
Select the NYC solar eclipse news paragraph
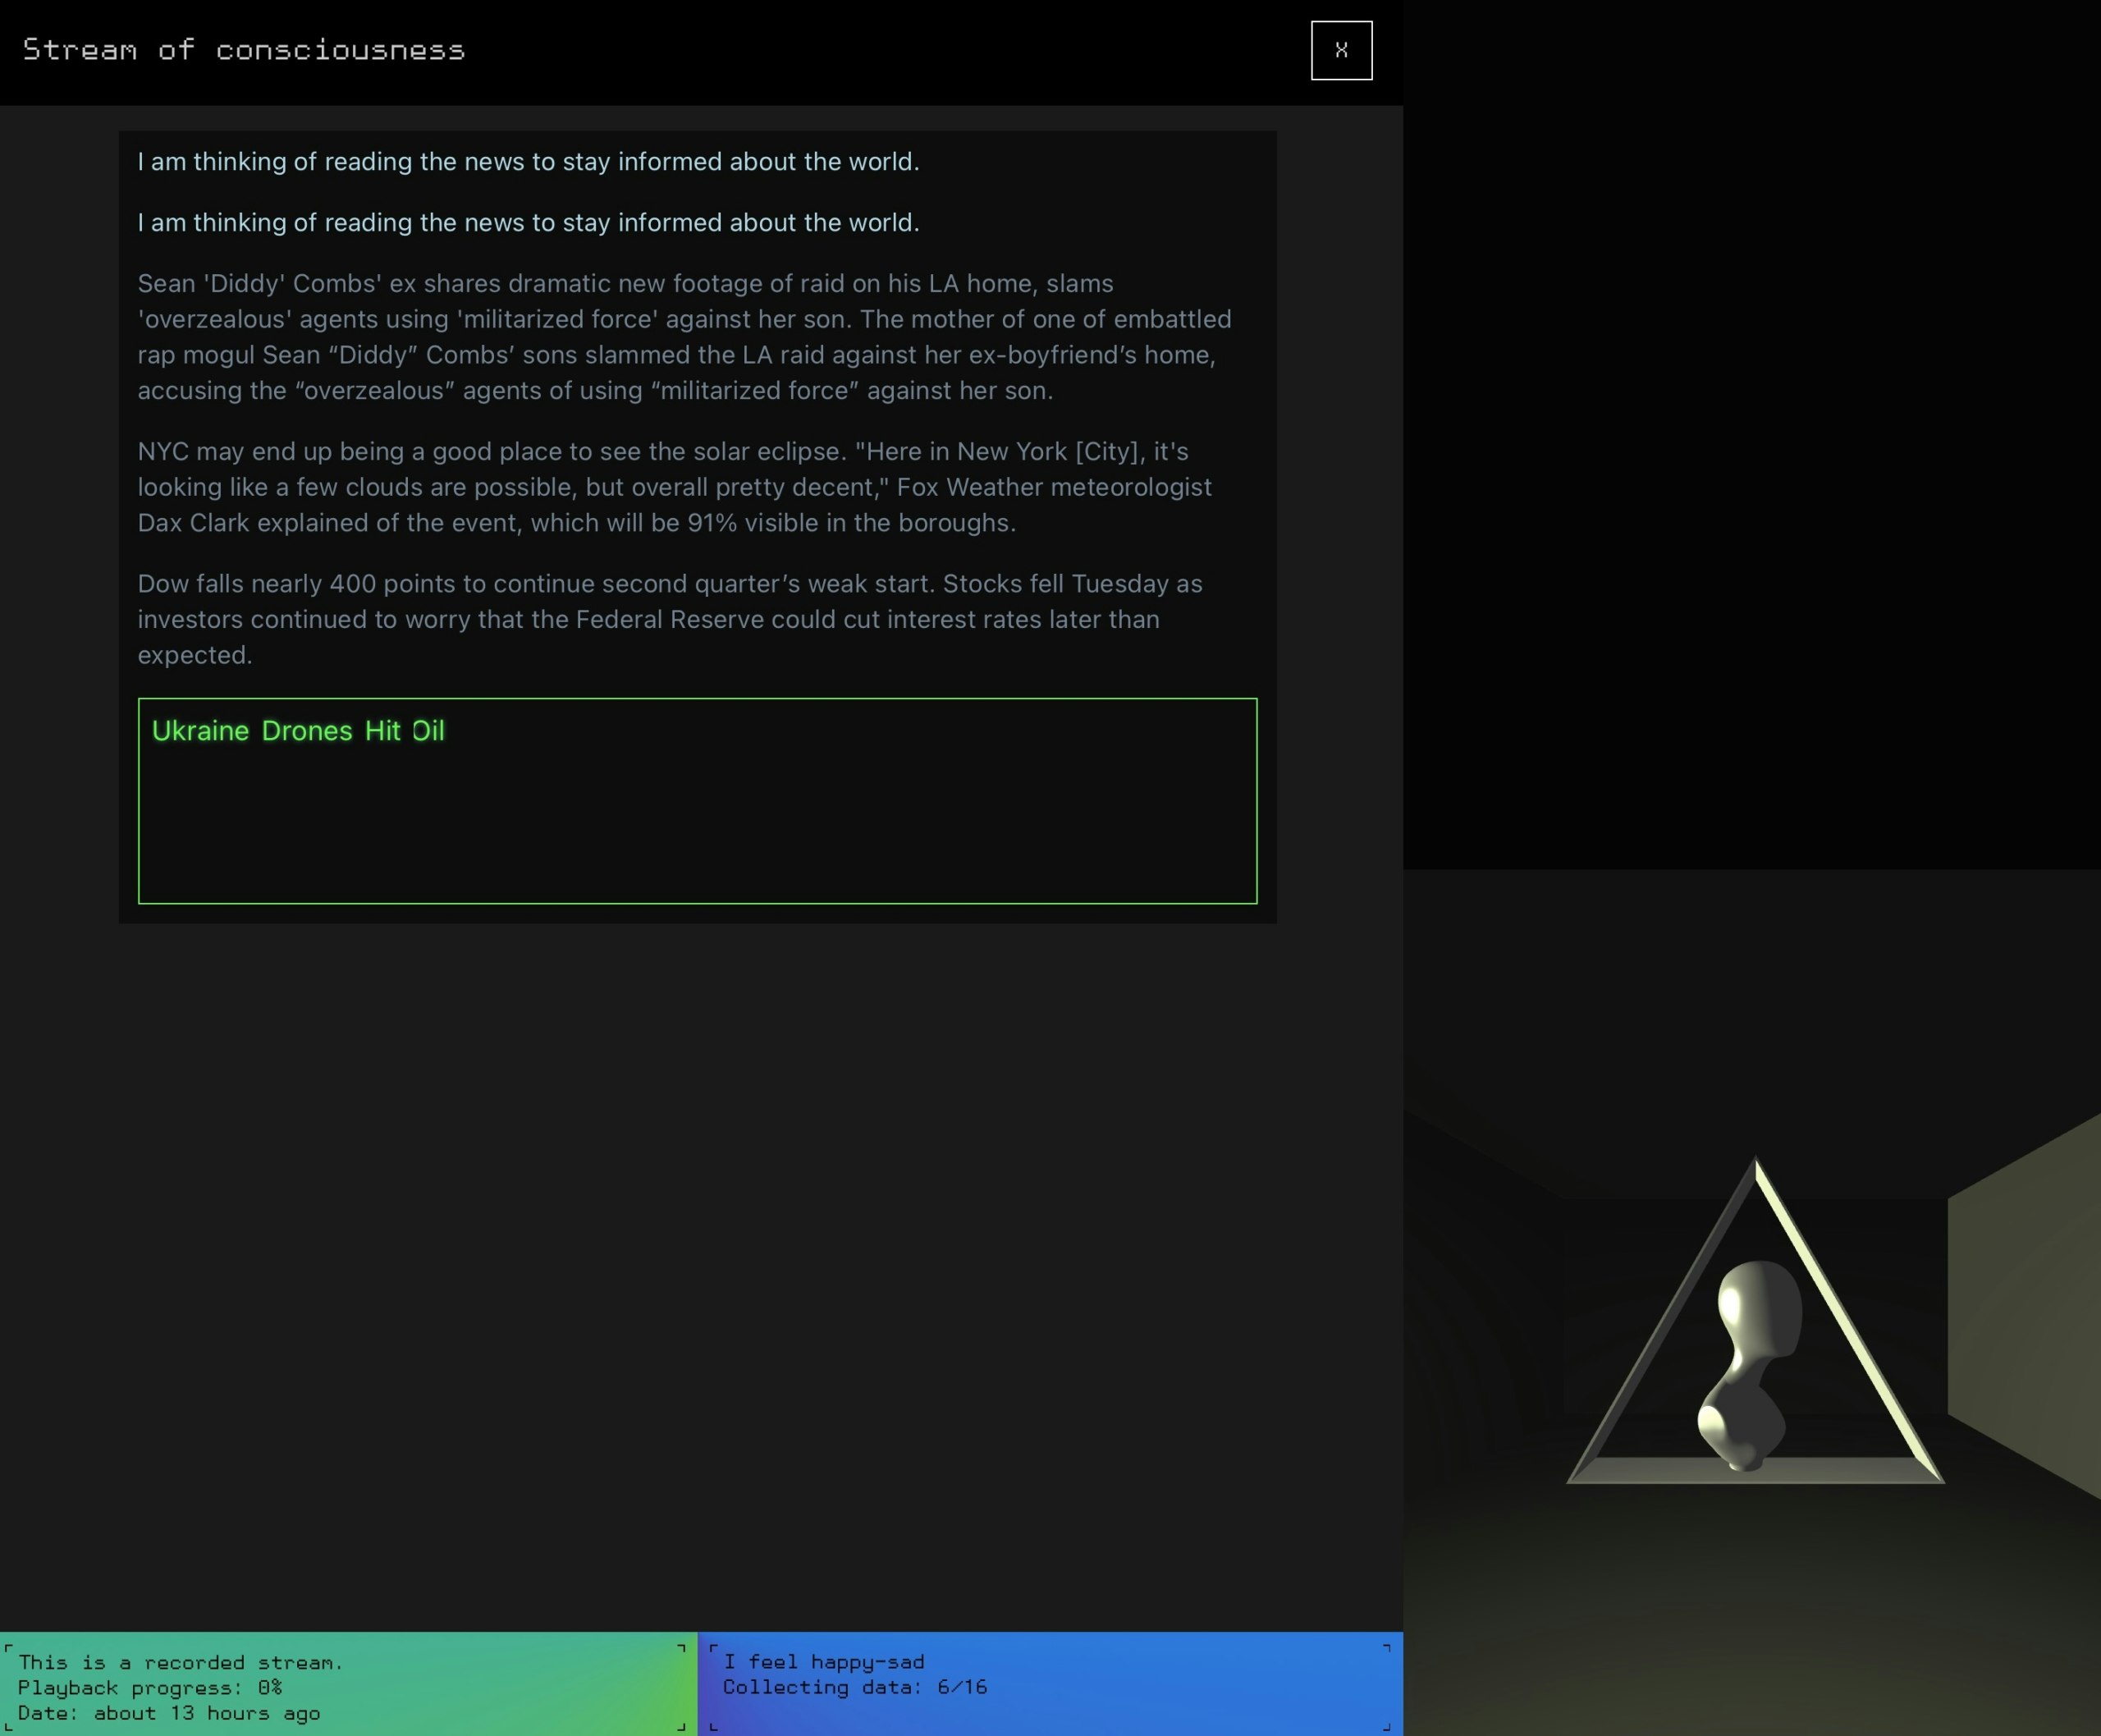[x=675, y=487]
